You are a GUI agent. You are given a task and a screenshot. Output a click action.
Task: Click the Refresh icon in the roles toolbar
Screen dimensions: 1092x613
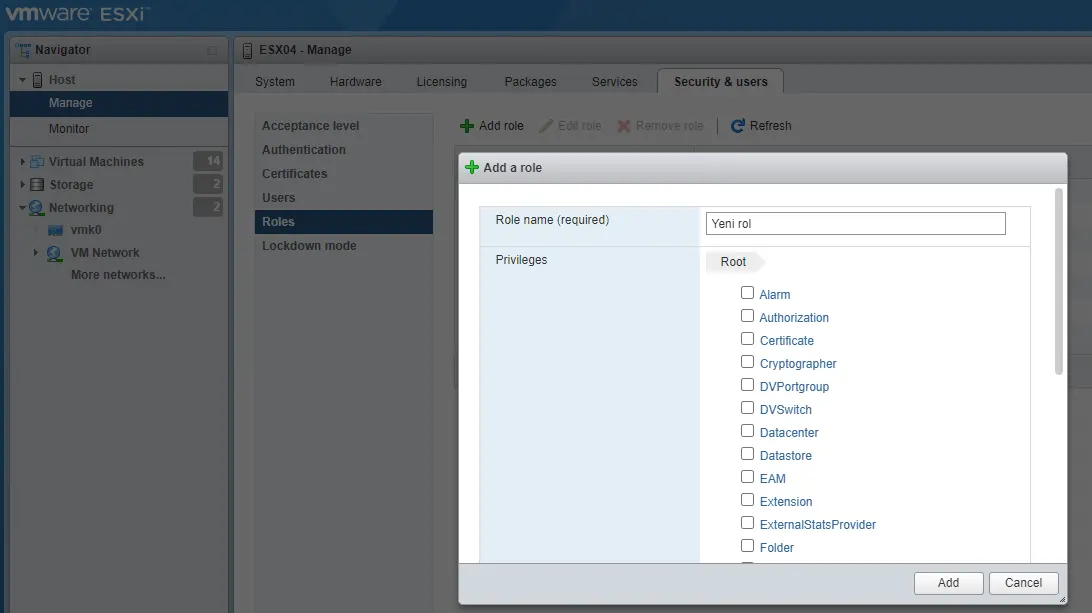(x=738, y=126)
